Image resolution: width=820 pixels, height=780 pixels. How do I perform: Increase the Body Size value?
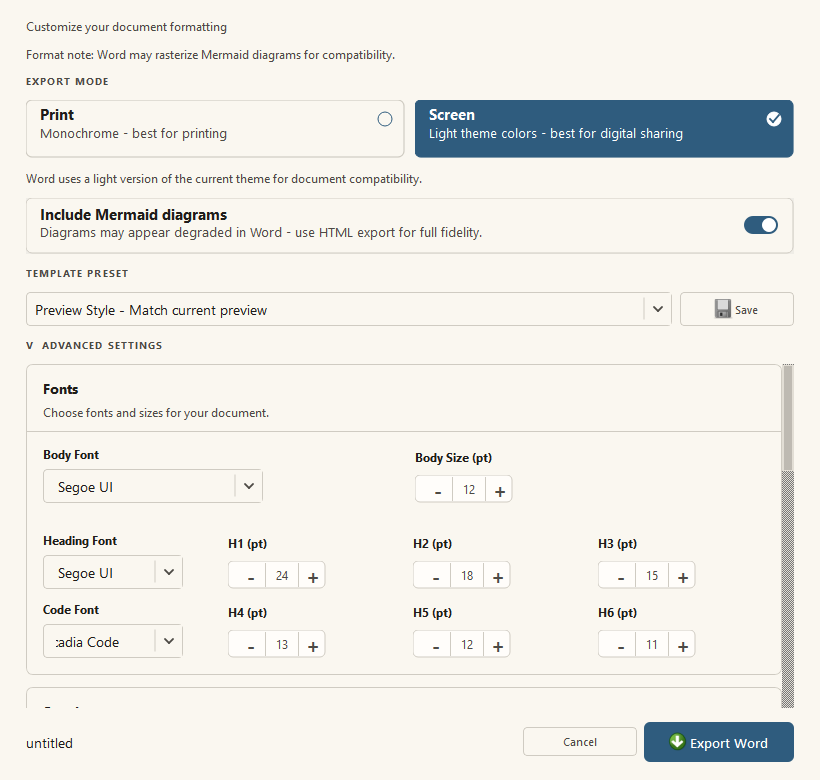tap(499, 489)
